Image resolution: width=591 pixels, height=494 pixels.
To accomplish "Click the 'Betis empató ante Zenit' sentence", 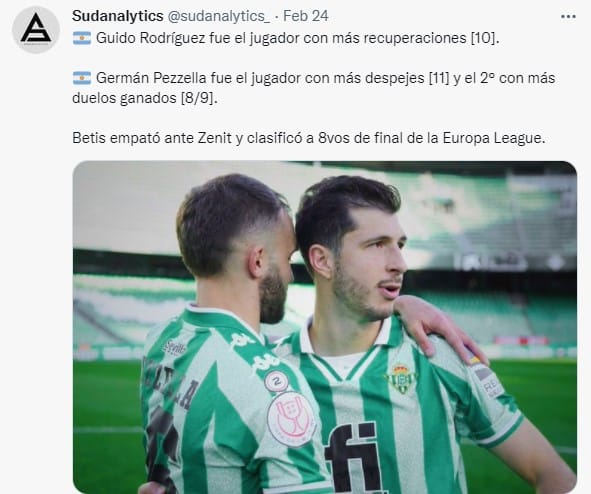I will click(308, 138).
